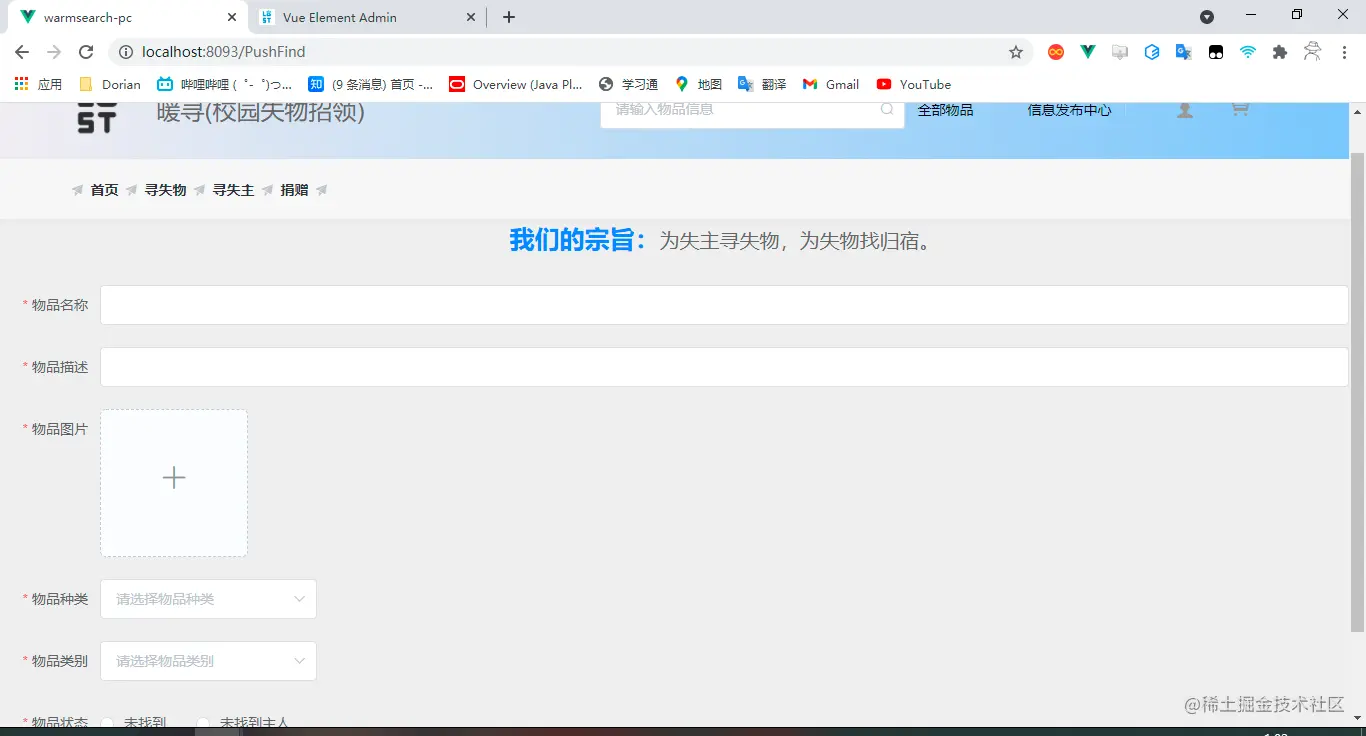The image size is (1366, 736).
Task: Click 全部物品 in the header
Action: 945,110
